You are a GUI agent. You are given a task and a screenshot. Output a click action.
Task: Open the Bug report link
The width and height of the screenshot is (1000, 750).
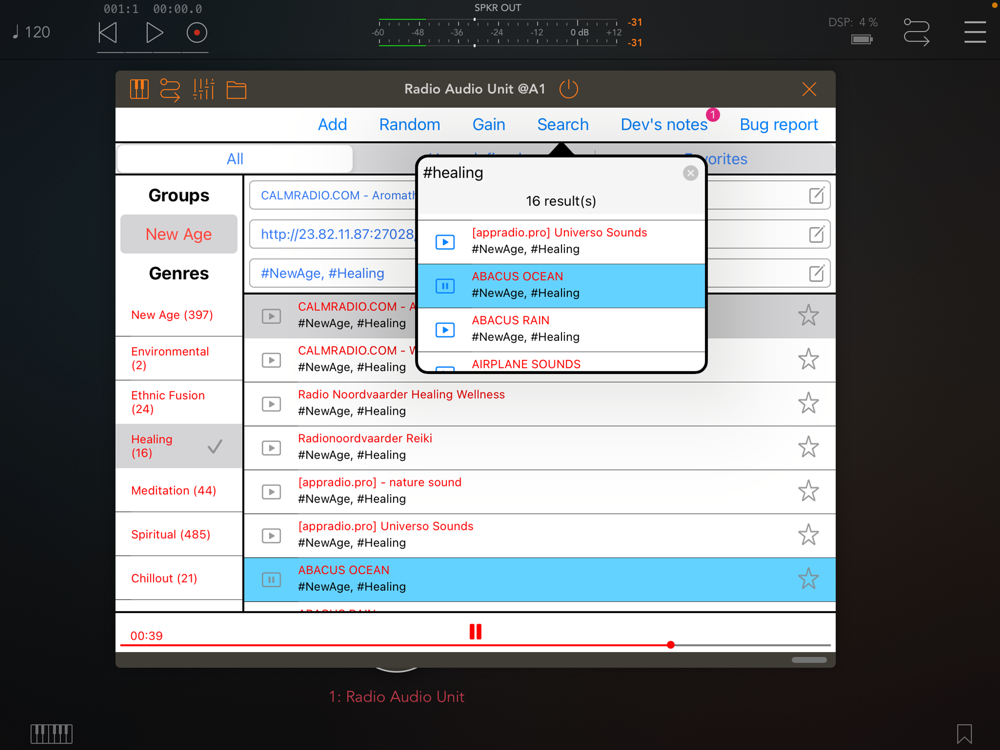tap(779, 124)
